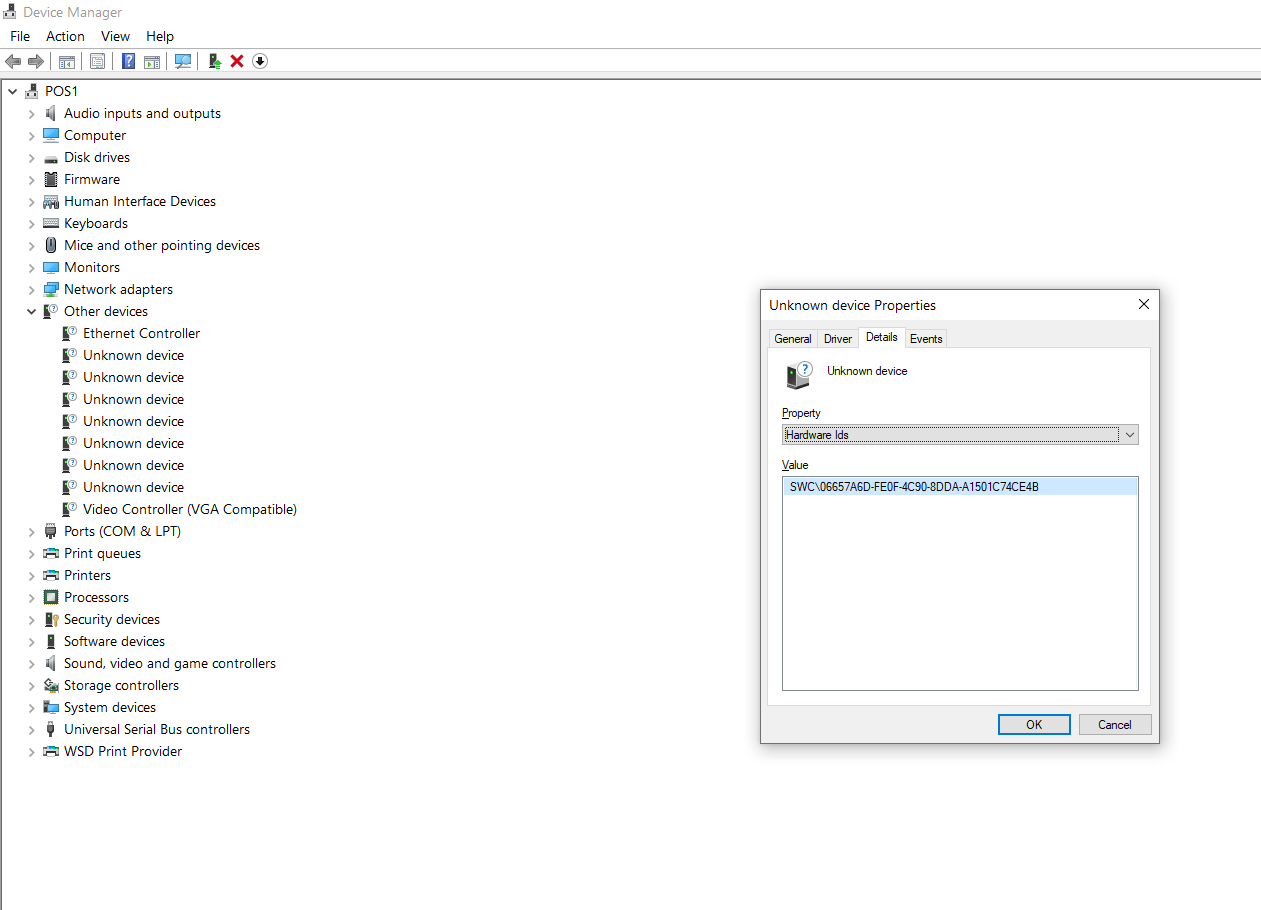
Task: Click the Cancel button
Action: tap(1114, 725)
